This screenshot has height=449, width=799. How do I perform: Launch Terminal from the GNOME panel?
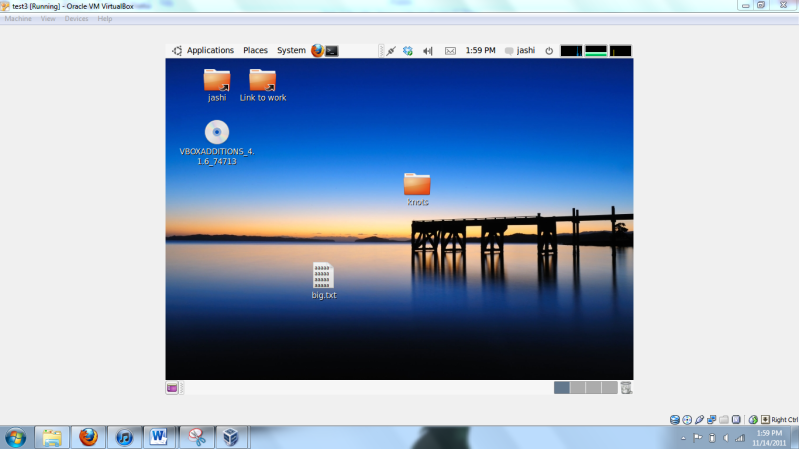[332, 50]
